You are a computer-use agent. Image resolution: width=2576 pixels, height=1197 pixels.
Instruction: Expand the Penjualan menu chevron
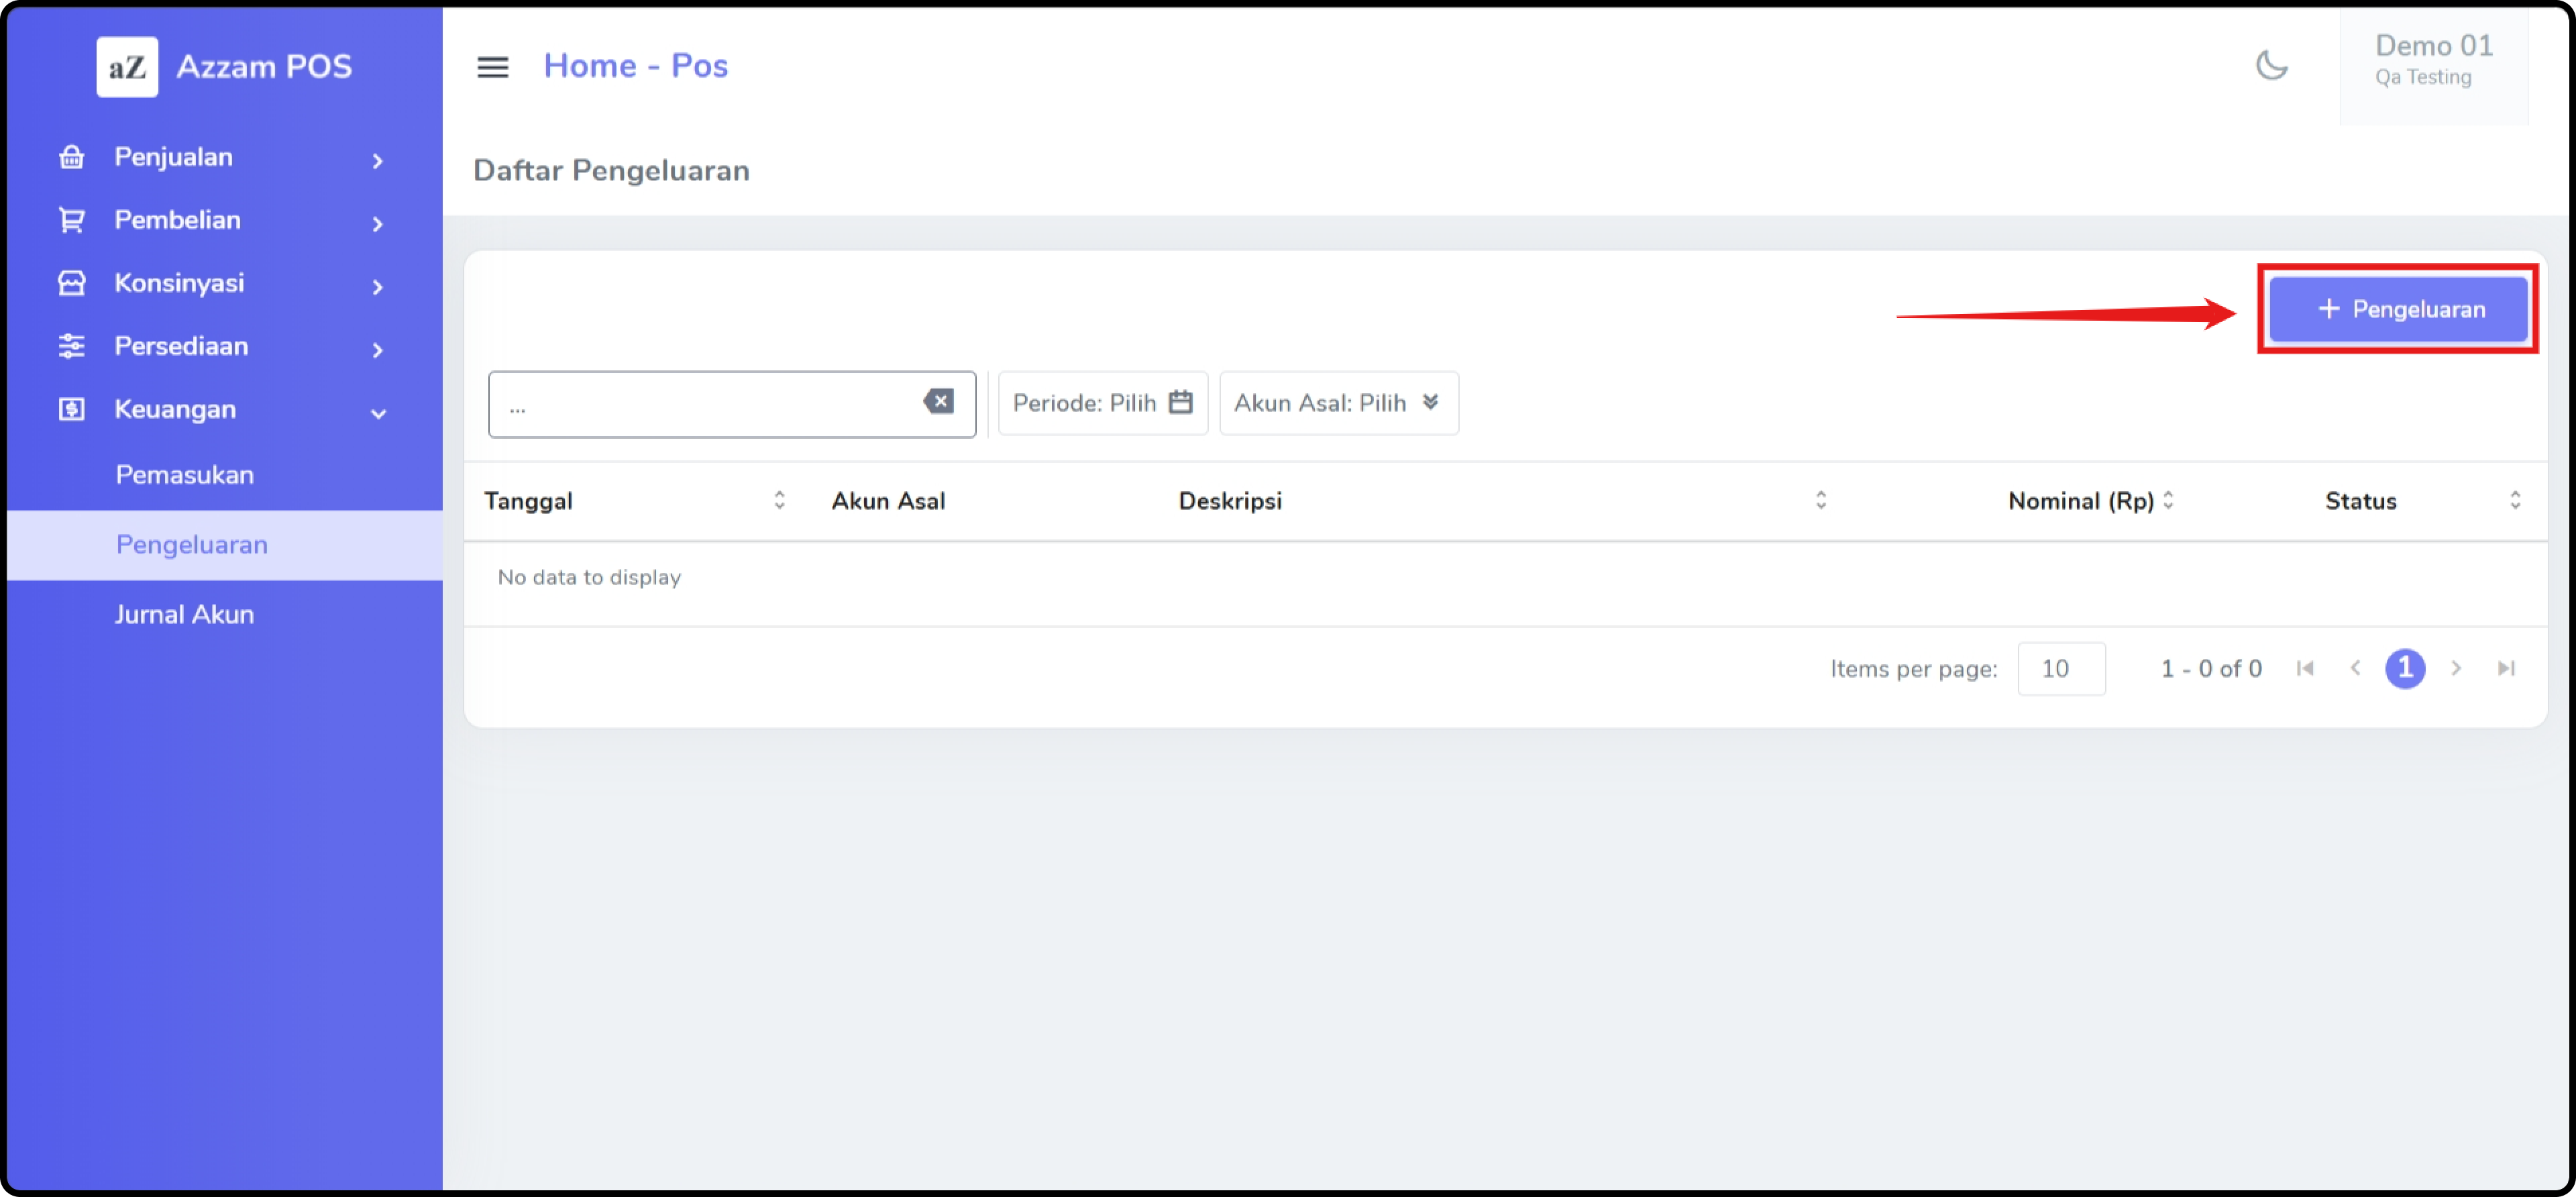tap(377, 160)
